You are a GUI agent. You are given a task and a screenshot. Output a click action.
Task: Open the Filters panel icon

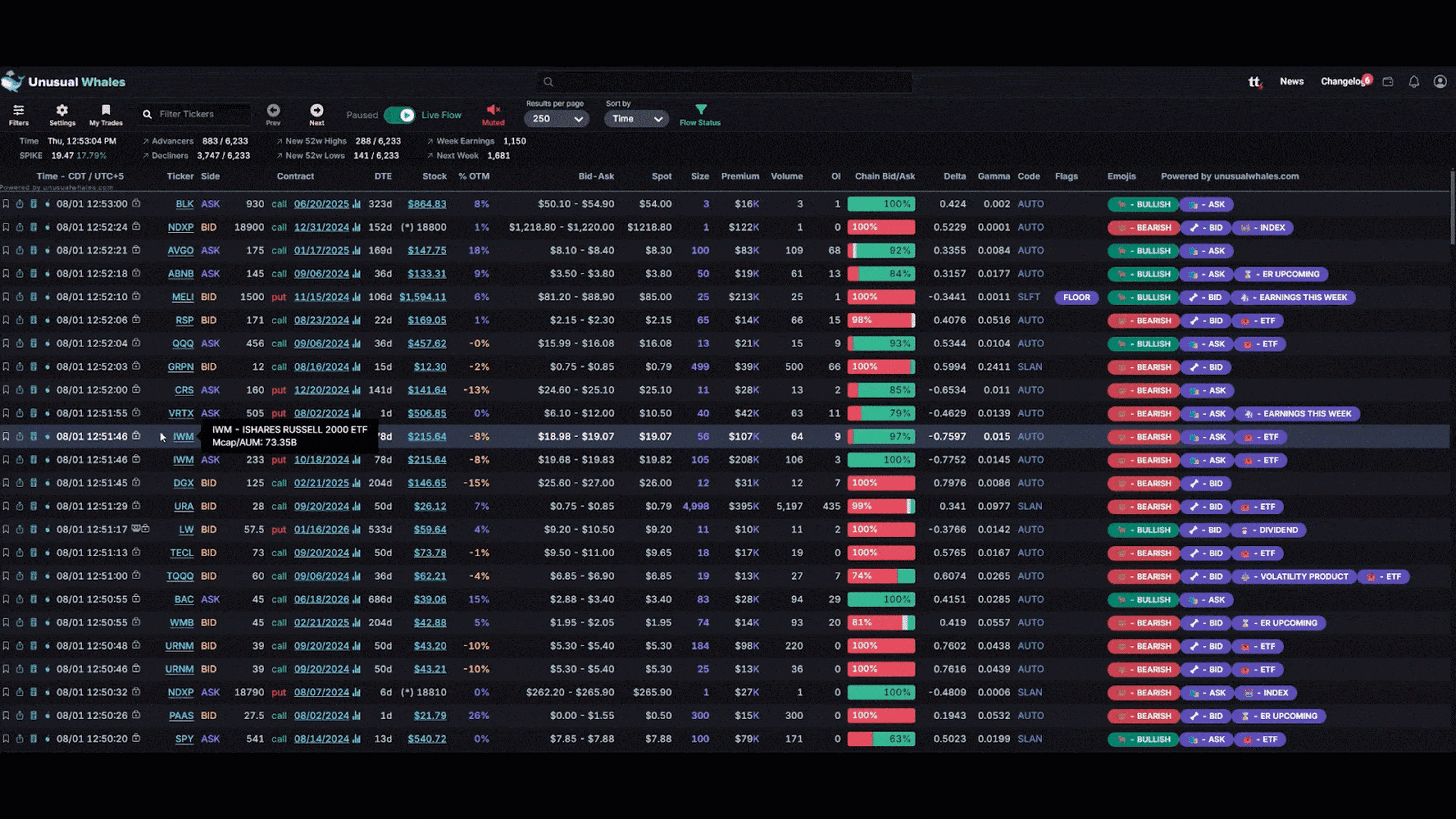pyautogui.click(x=18, y=110)
